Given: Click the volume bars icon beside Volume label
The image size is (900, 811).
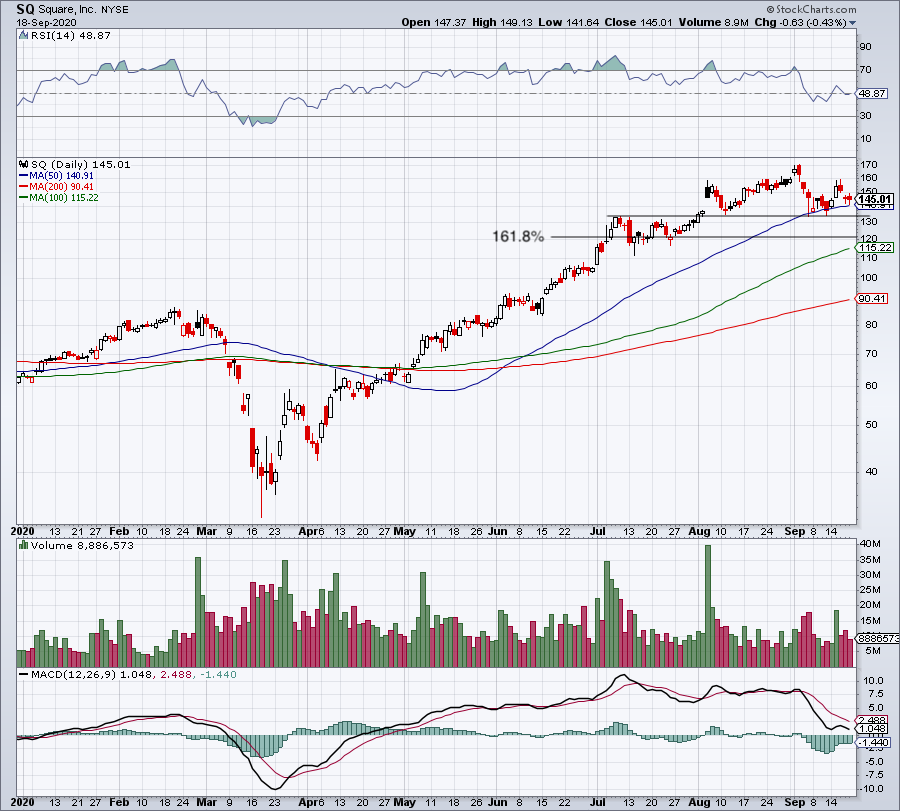Looking at the screenshot, I should pos(24,545).
